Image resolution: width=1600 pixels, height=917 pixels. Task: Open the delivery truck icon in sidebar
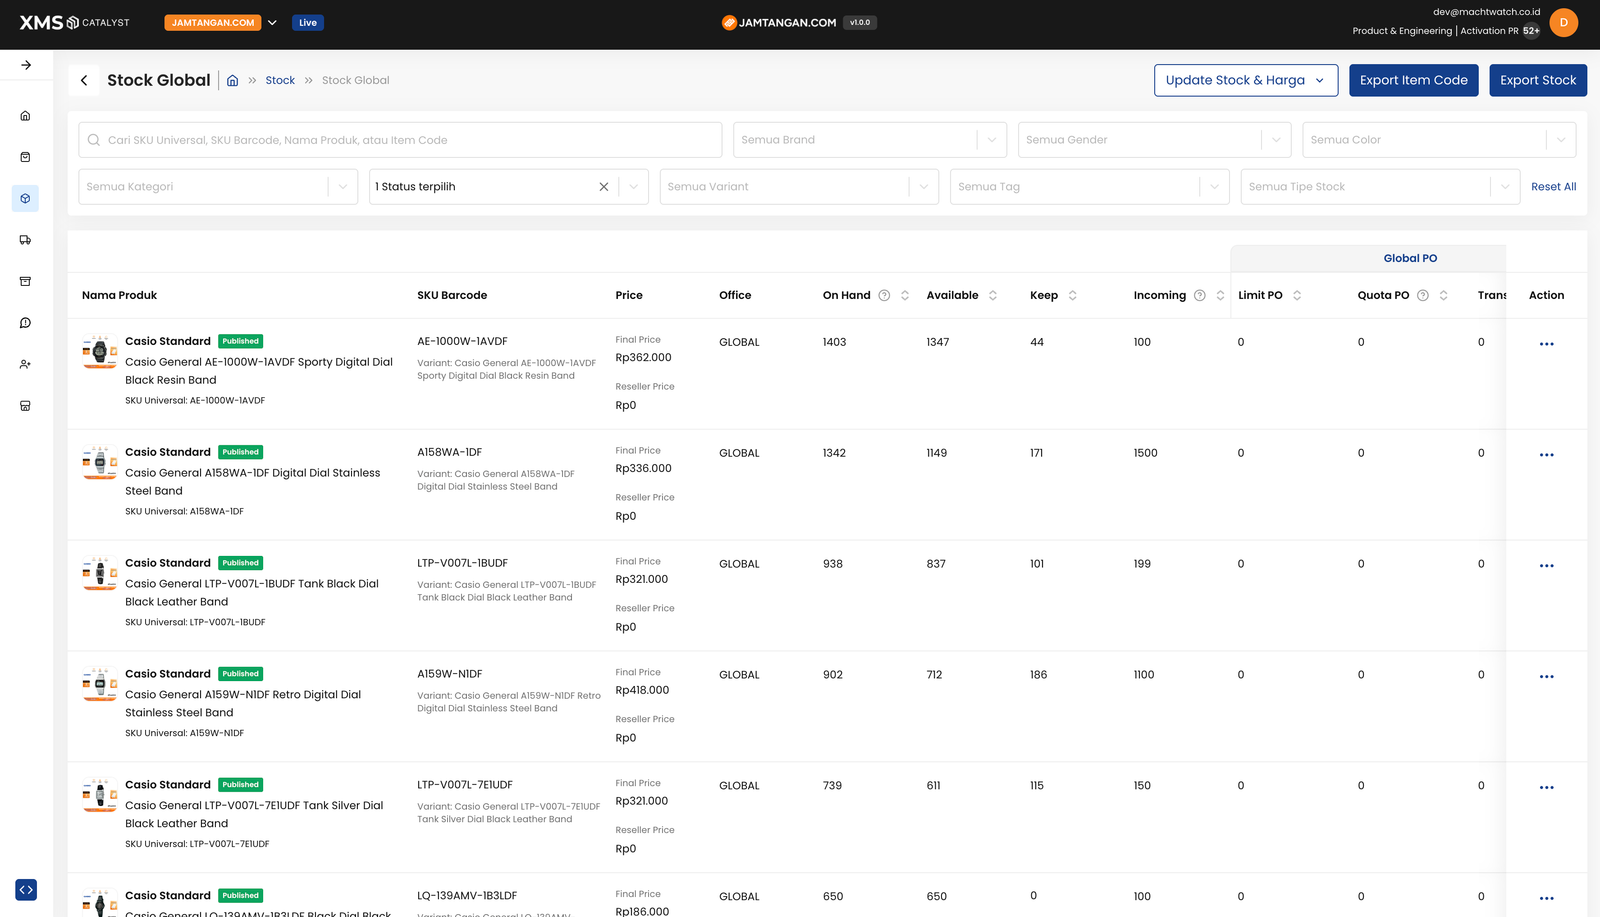[x=26, y=240]
